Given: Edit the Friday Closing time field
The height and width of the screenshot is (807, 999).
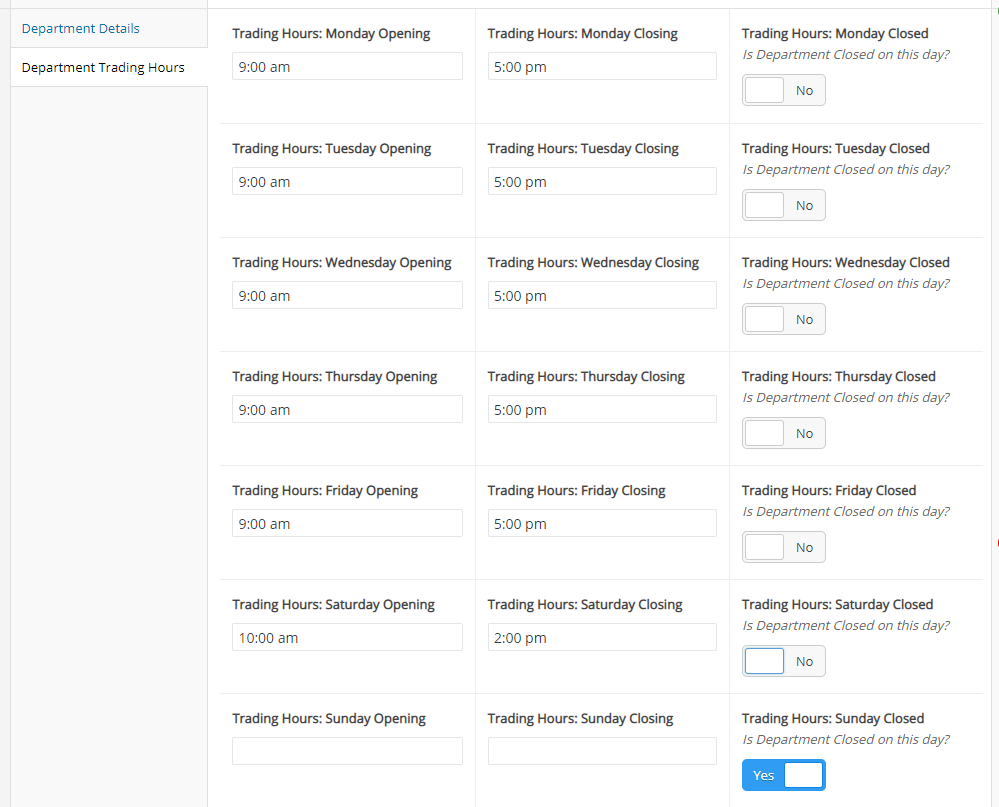Looking at the screenshot, I should 602,523.
